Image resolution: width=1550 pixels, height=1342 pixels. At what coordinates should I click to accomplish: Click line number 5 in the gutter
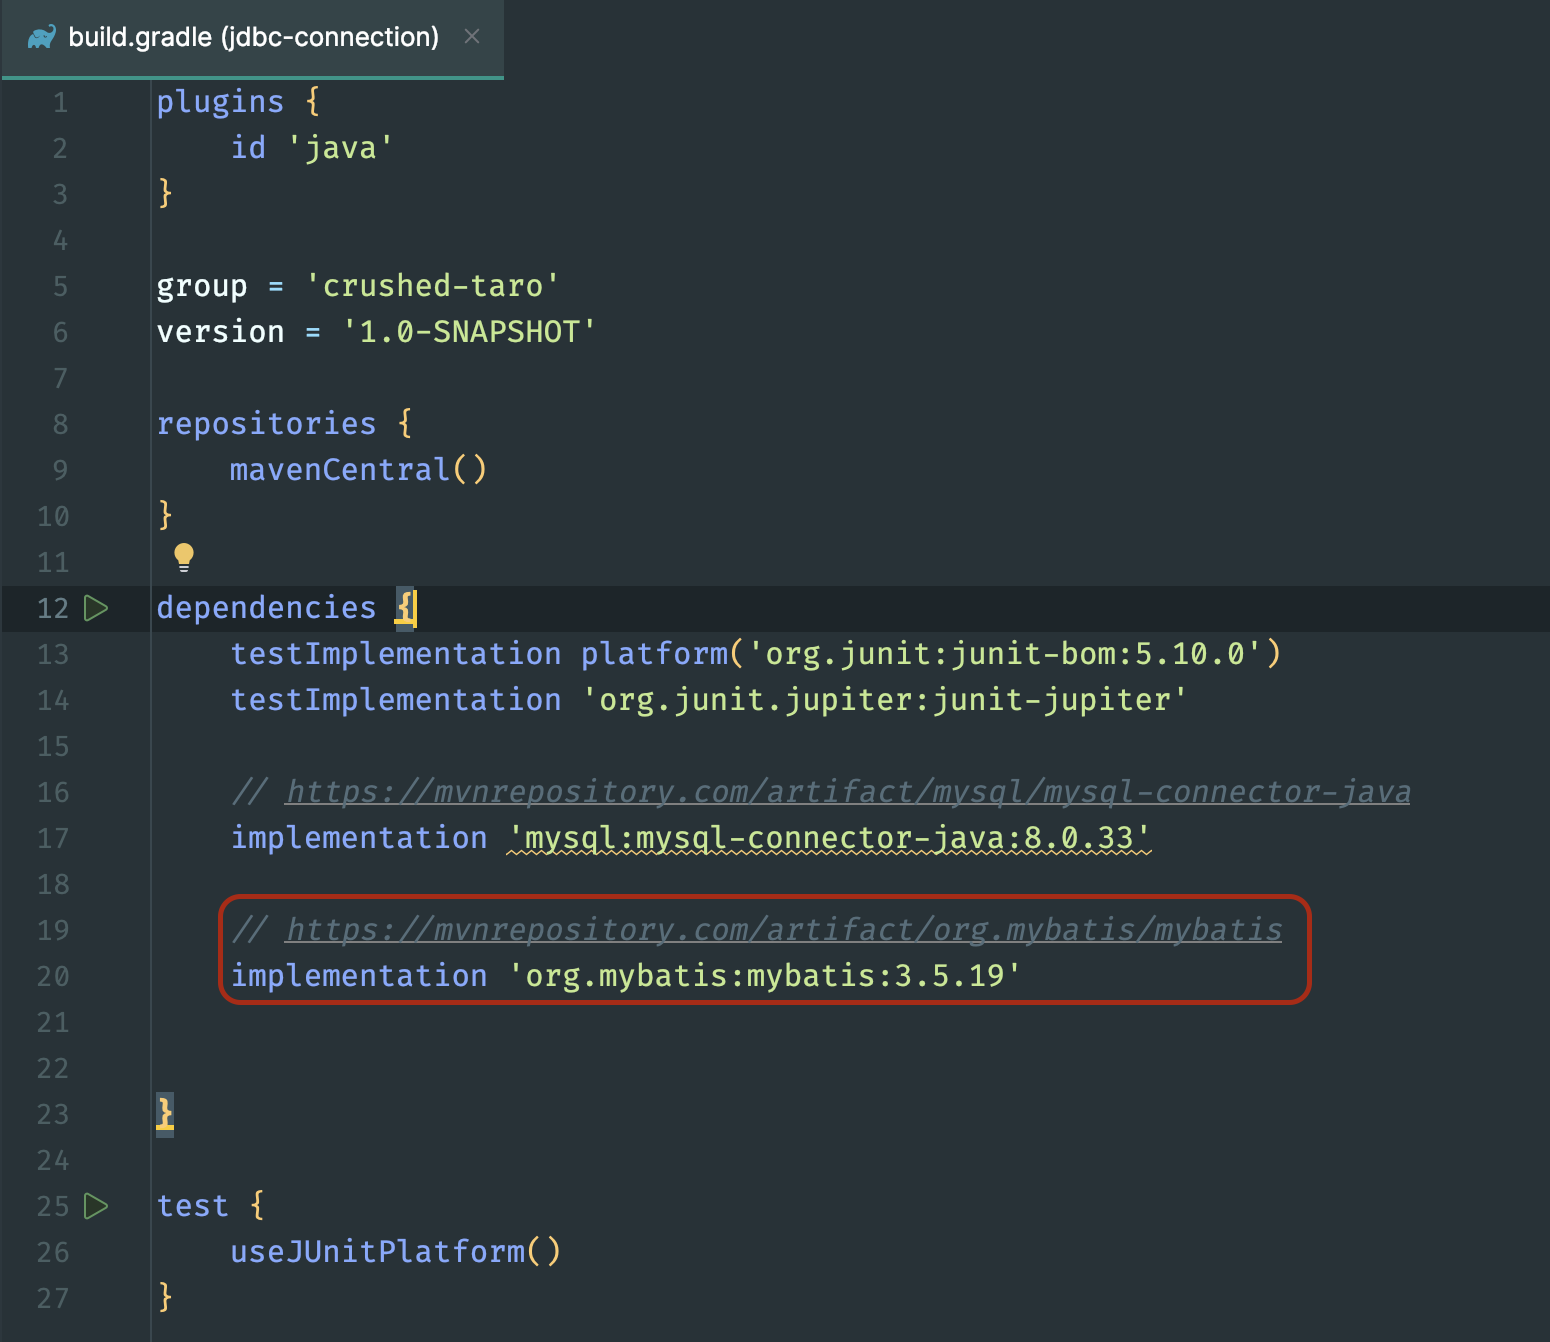(x=60, y=286)
